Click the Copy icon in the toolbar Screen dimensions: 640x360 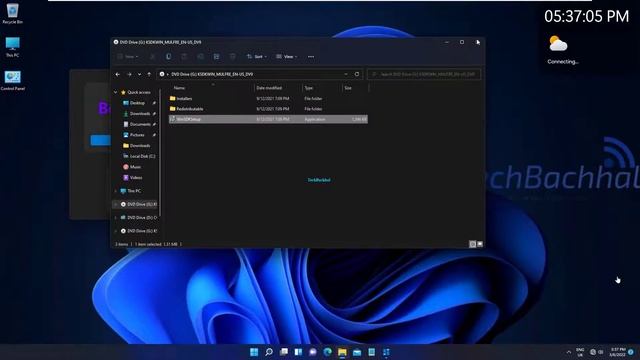pyautogui.click(x=168, y=57)
